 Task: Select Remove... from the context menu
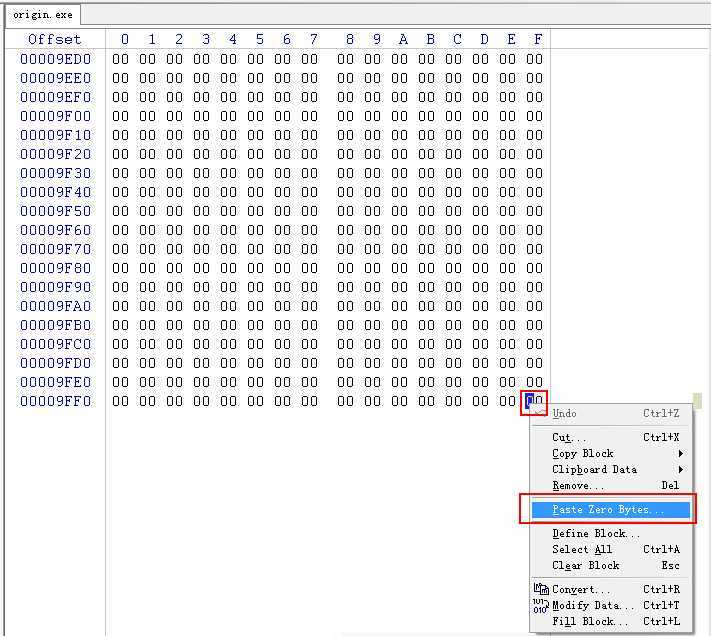point(612,485)
